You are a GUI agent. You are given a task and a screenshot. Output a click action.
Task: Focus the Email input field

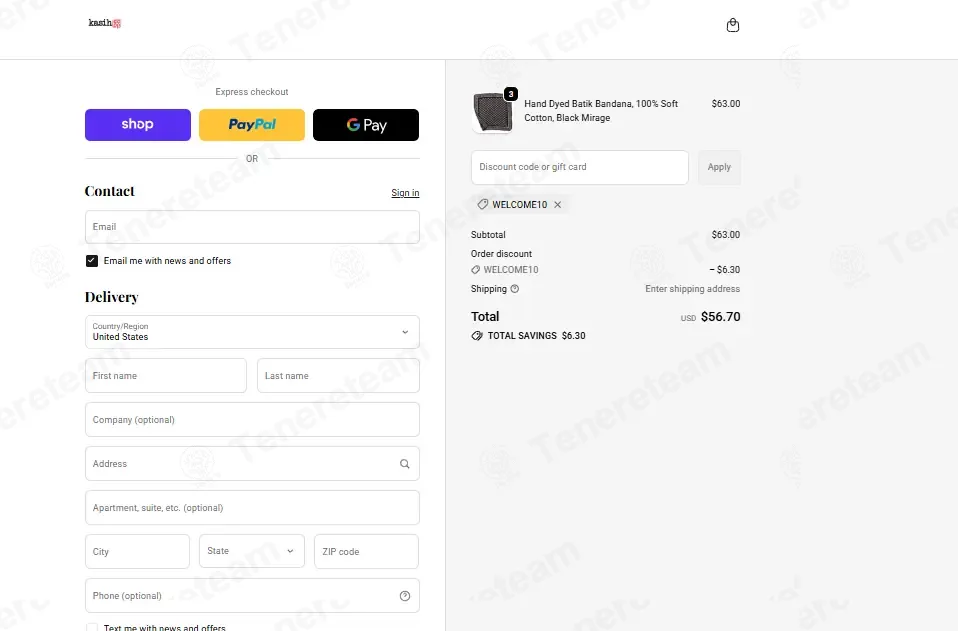[x=252, y=227]
